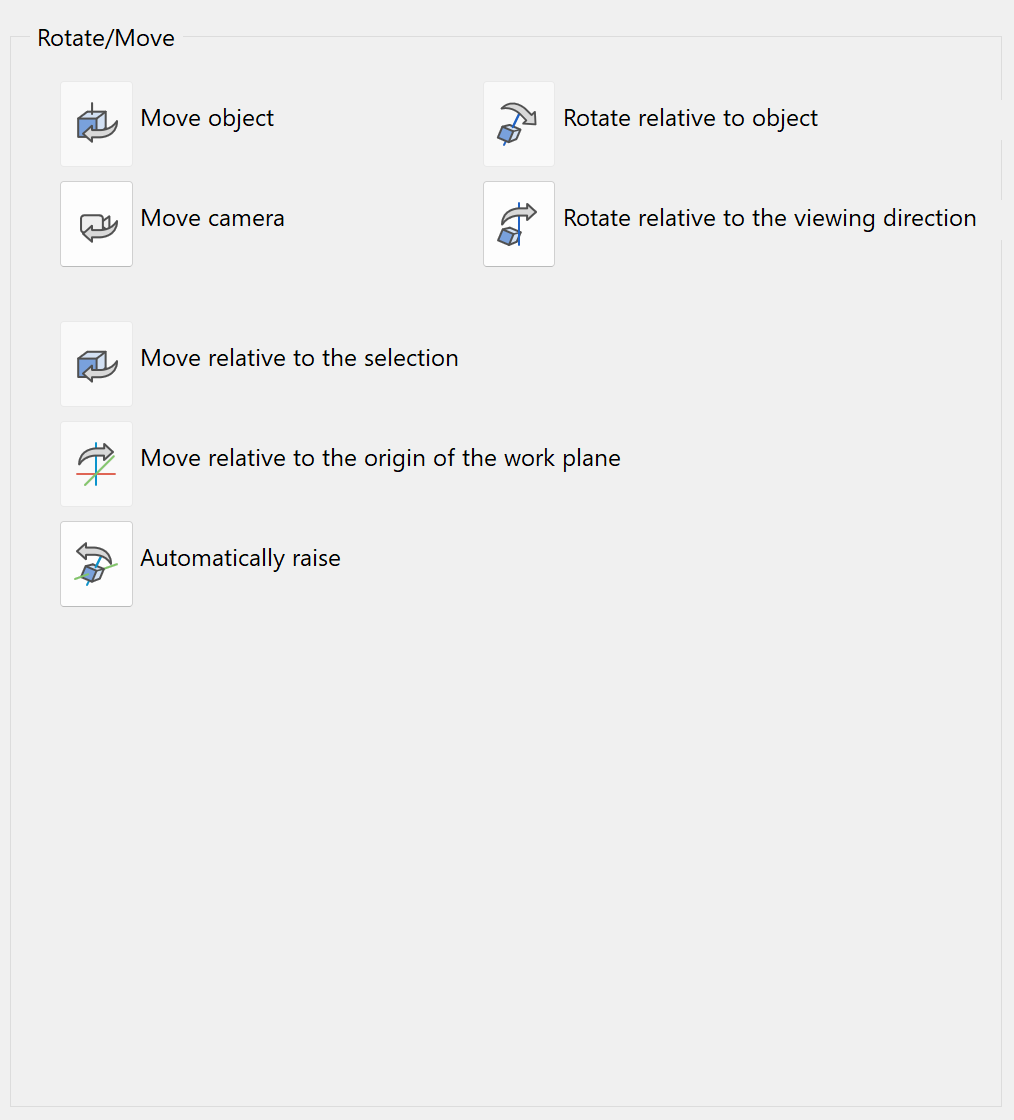Click the Move relative to the selection text
This screenshot has height=1120, width=1014.
(299, 358)
